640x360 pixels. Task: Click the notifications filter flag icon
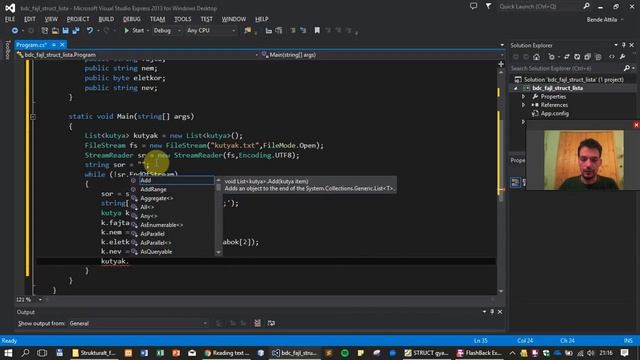click(488, 6)
